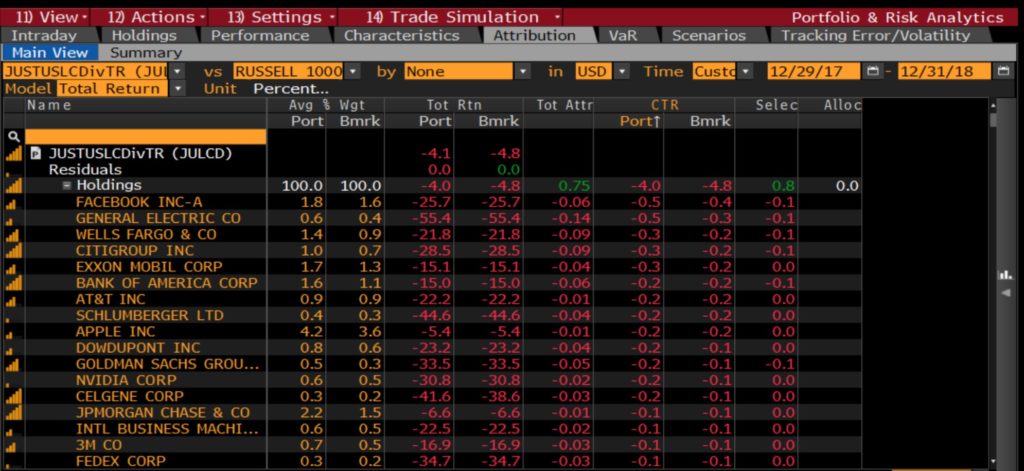Click bar chart icon beside EXXON MOBIL
This screenshot has width=1024, height=471.
11,268
